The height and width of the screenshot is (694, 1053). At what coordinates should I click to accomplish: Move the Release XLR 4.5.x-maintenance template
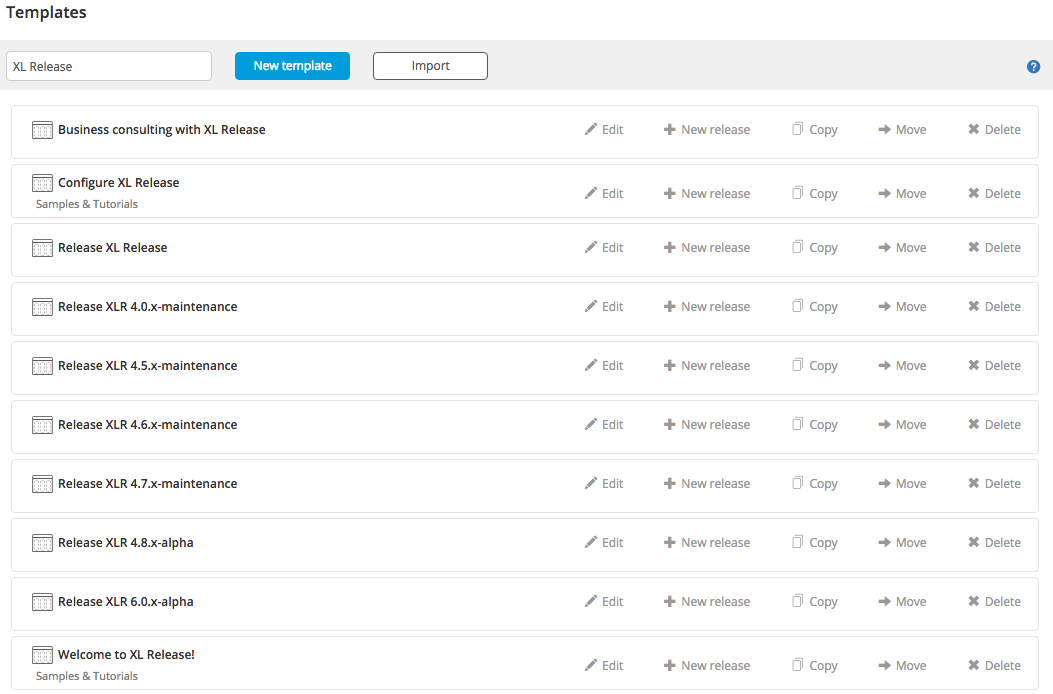tap(903, 365)
